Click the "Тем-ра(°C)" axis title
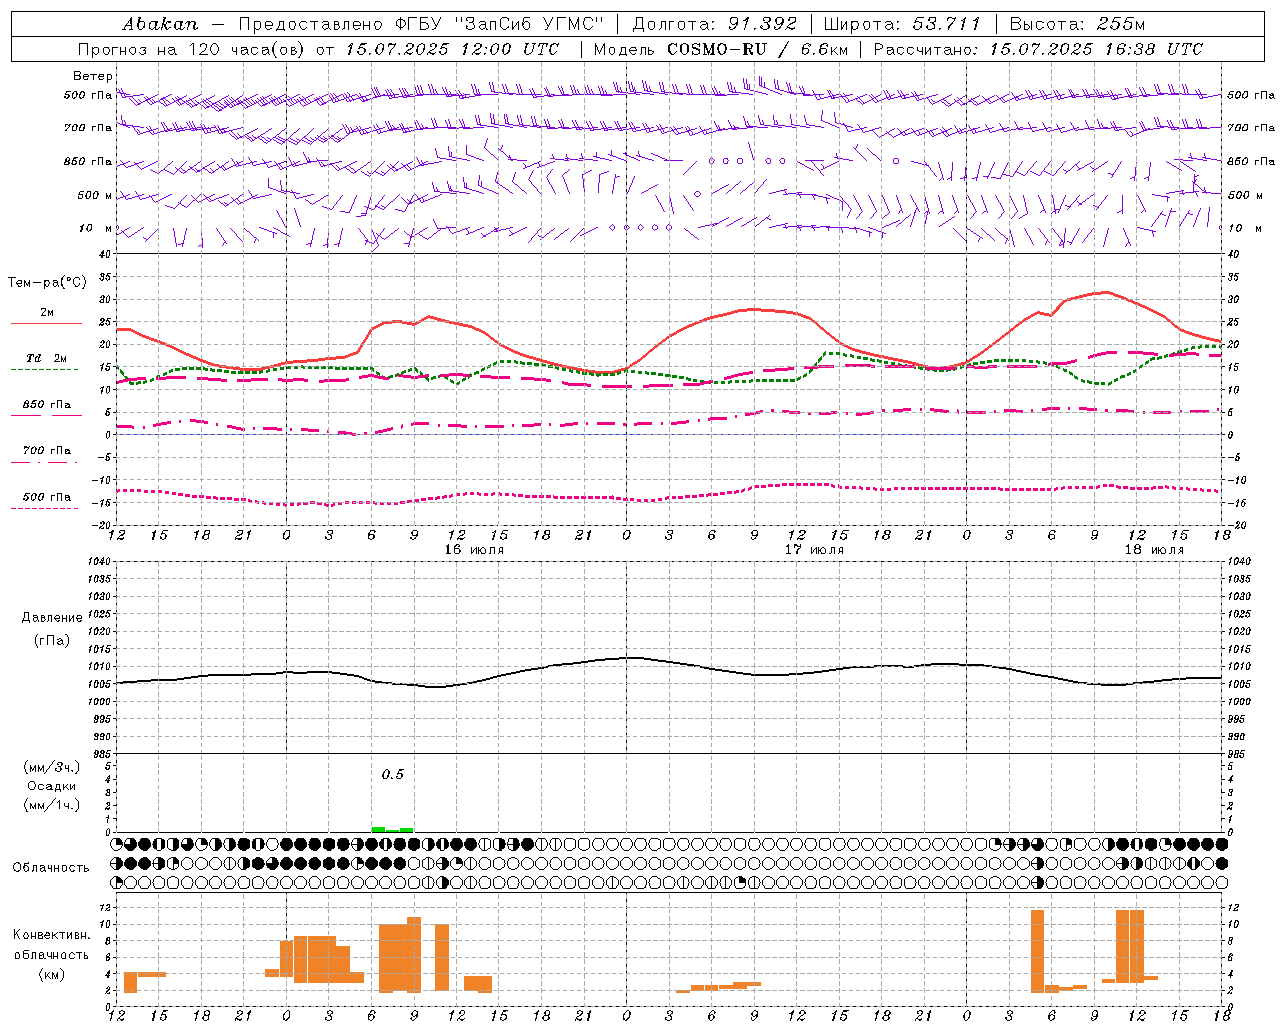This screenshot has width=1280, height=1024. [47, 283]
